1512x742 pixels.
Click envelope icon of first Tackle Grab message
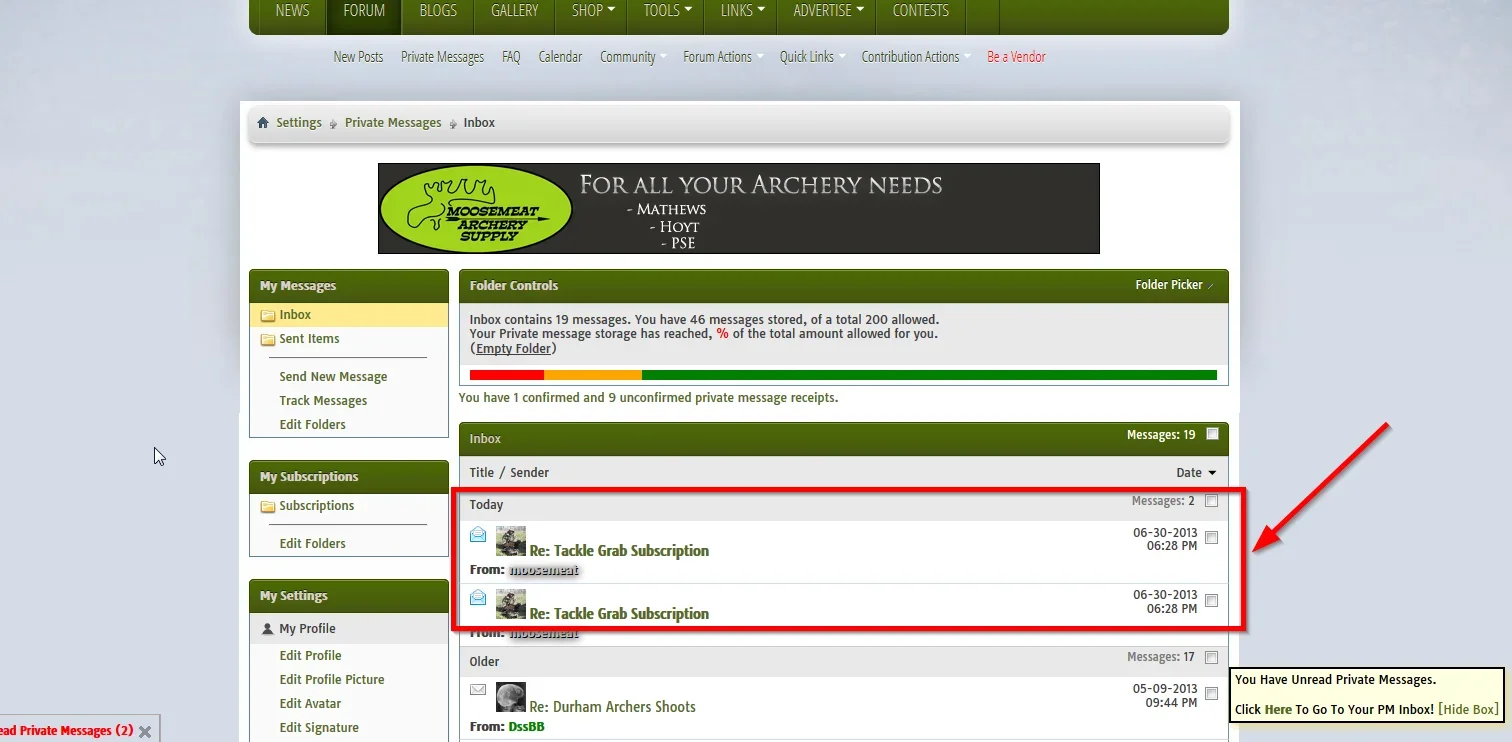[478, 535]
